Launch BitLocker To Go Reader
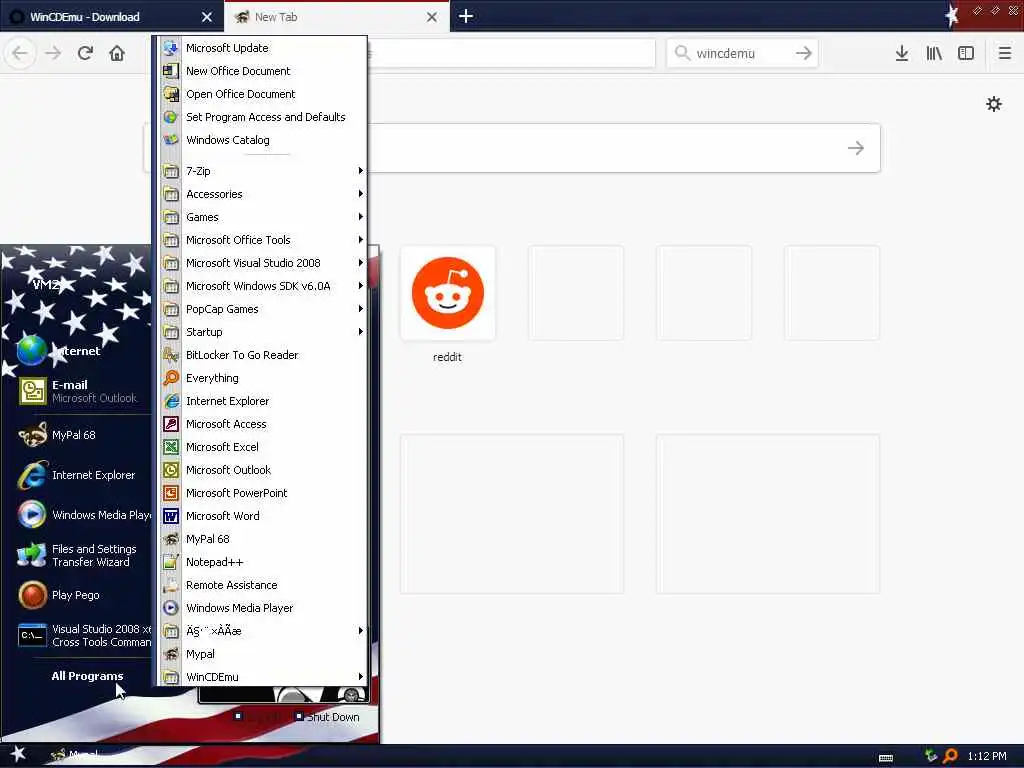The height and width of the screenshot is (768, 1024). pos(263,355)
